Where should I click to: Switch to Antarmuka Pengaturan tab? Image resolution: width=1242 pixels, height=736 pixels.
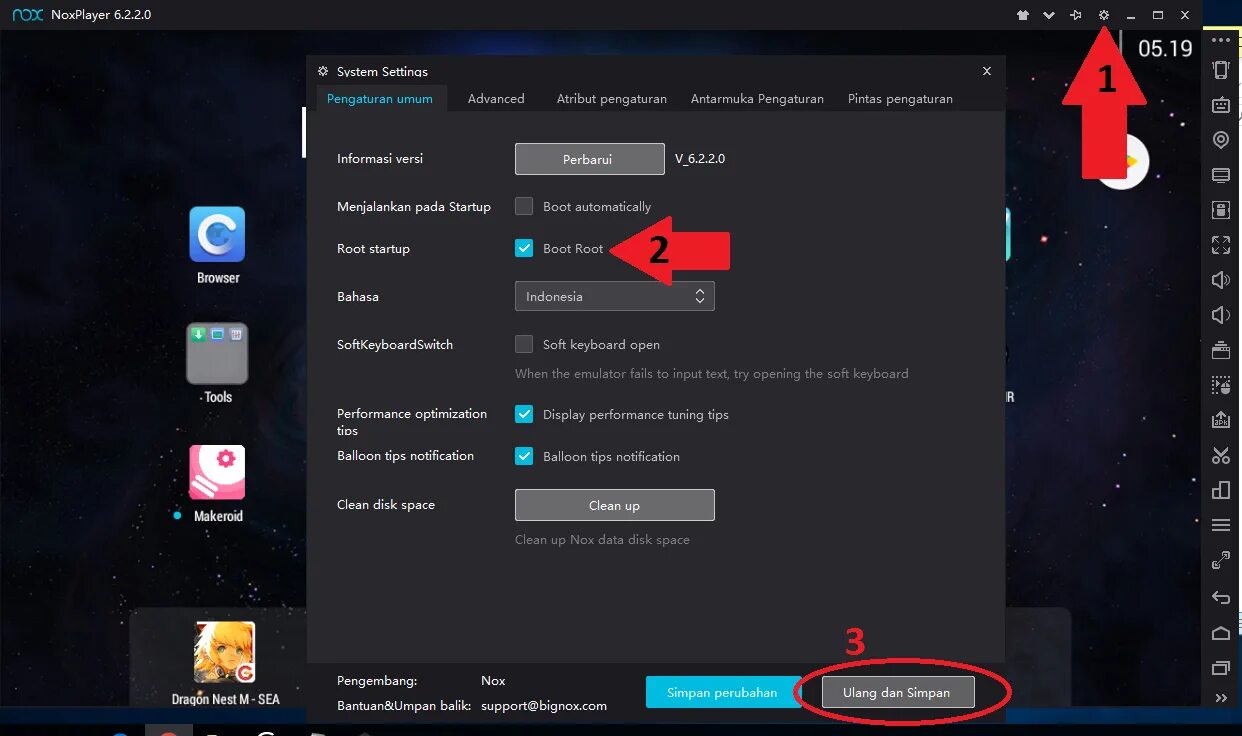coord(757,99)
